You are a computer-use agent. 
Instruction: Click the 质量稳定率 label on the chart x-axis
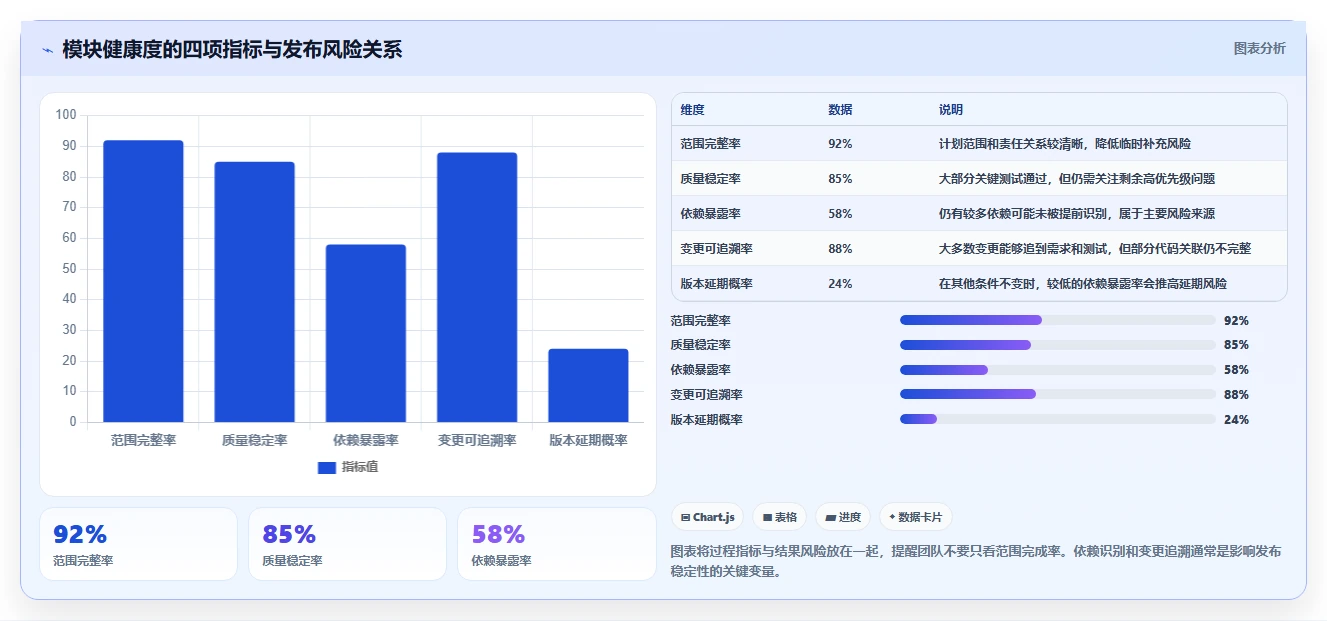point(254,440)
